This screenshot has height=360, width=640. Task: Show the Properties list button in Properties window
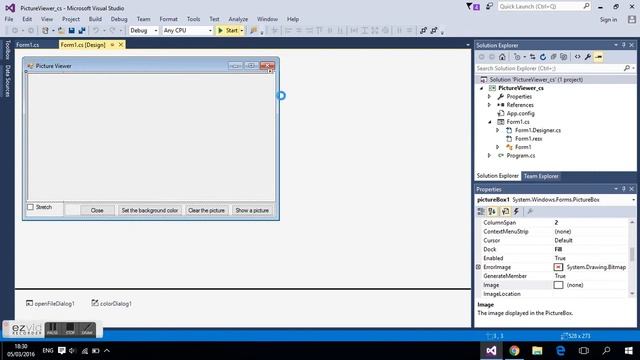tap(505, 211)
